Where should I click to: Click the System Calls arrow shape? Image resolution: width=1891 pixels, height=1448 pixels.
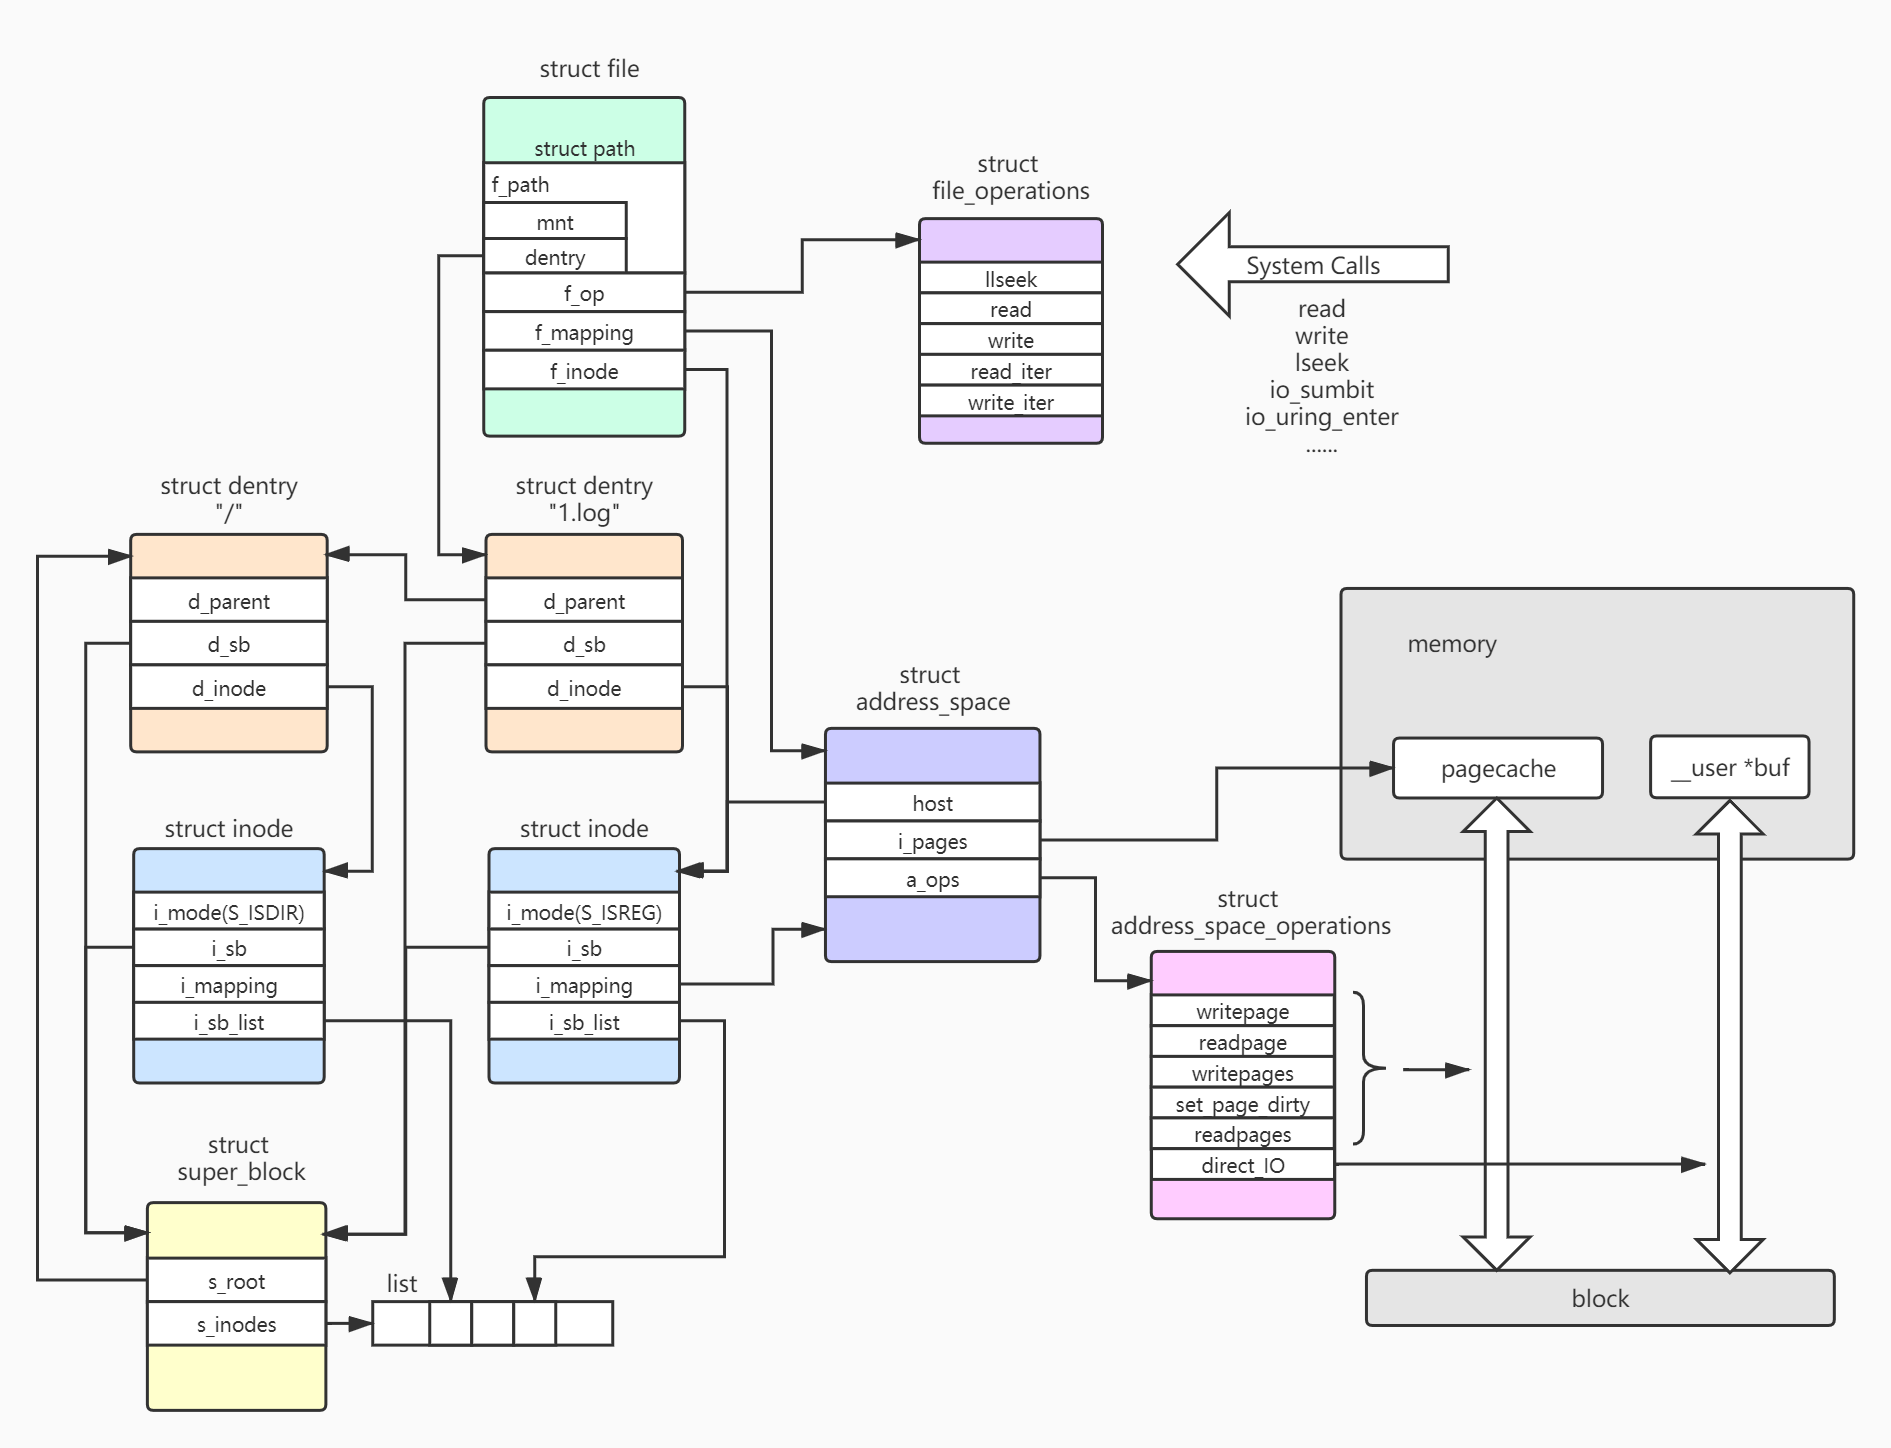1312,265
